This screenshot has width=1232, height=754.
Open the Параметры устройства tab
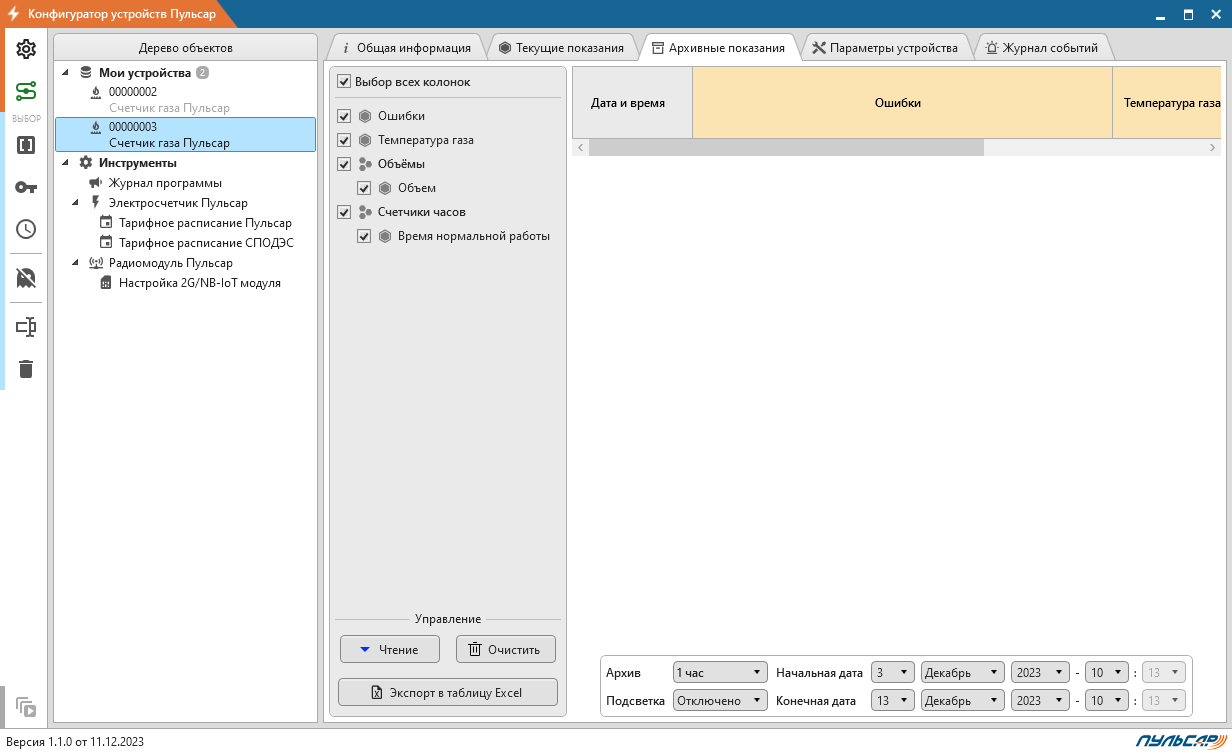tap(886, 48)
